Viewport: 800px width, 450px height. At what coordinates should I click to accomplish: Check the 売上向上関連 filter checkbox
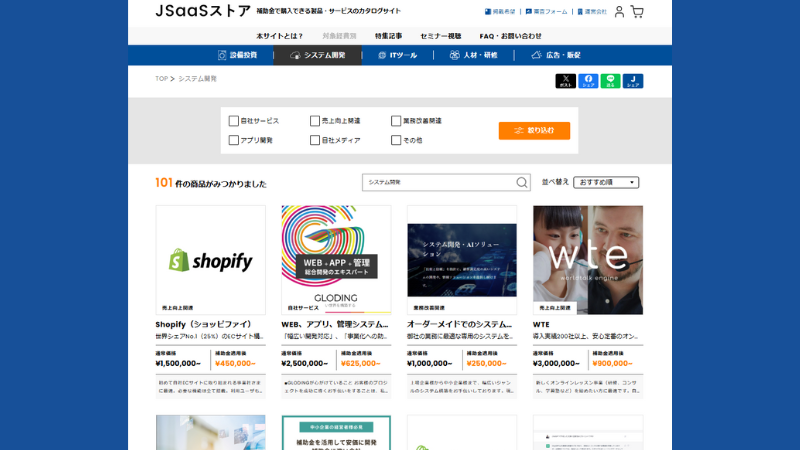(x=314, y=121)
